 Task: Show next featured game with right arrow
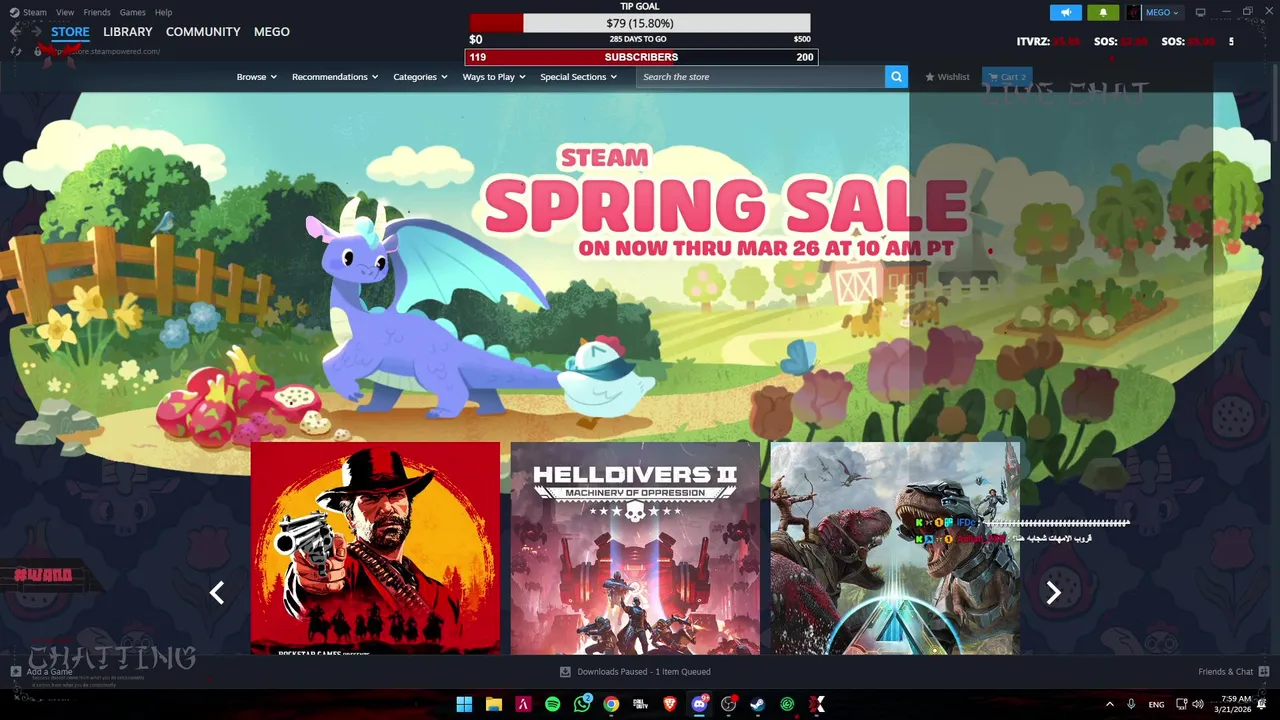(x=1053, y=593)
